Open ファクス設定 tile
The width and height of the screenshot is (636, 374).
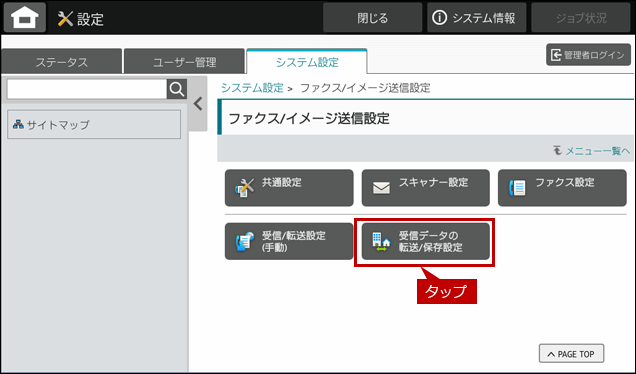562,188
